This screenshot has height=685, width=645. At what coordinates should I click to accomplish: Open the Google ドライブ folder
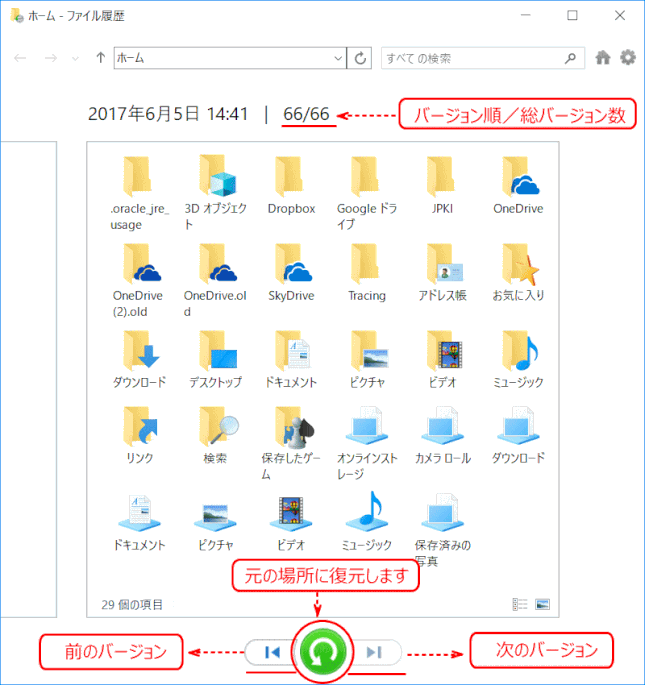click(367, 193)
